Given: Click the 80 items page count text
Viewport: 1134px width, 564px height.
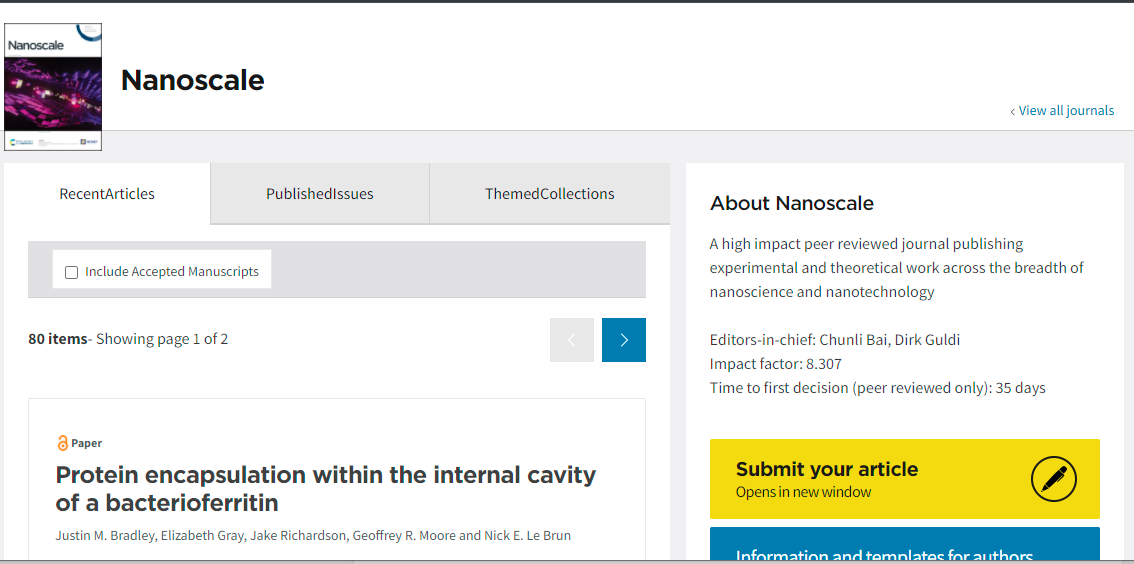Looking at the screenshot, I should (x=58, y=339).
